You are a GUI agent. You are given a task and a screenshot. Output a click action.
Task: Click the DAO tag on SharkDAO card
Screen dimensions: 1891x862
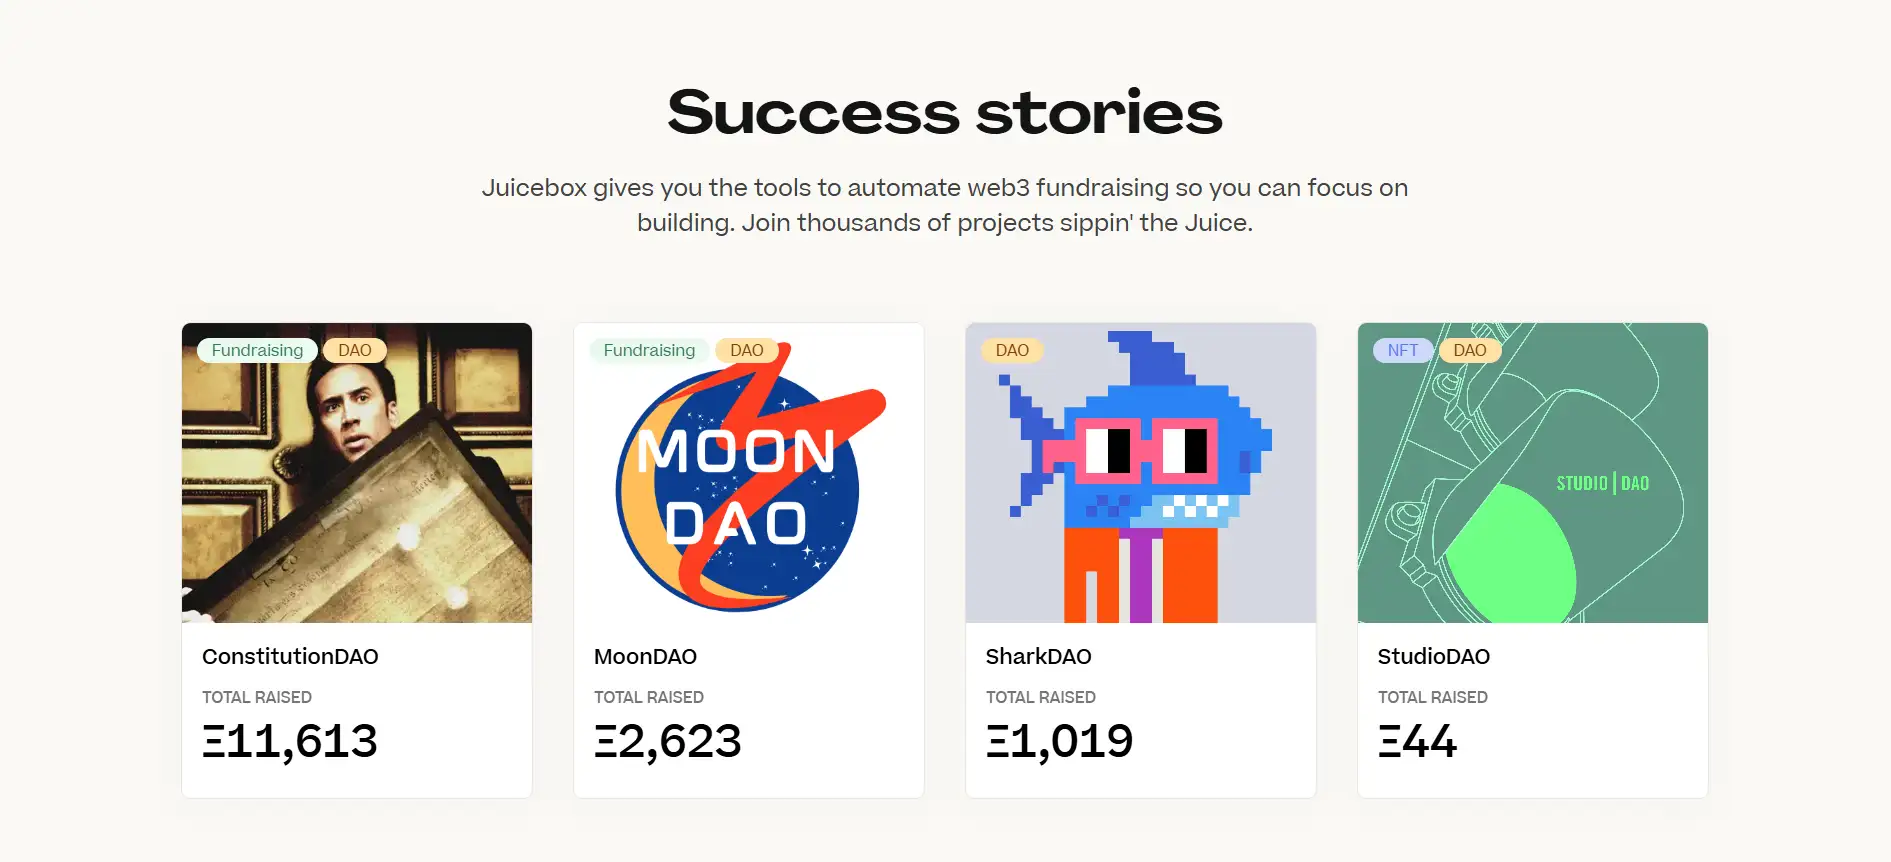click(x=1012, y=350)
